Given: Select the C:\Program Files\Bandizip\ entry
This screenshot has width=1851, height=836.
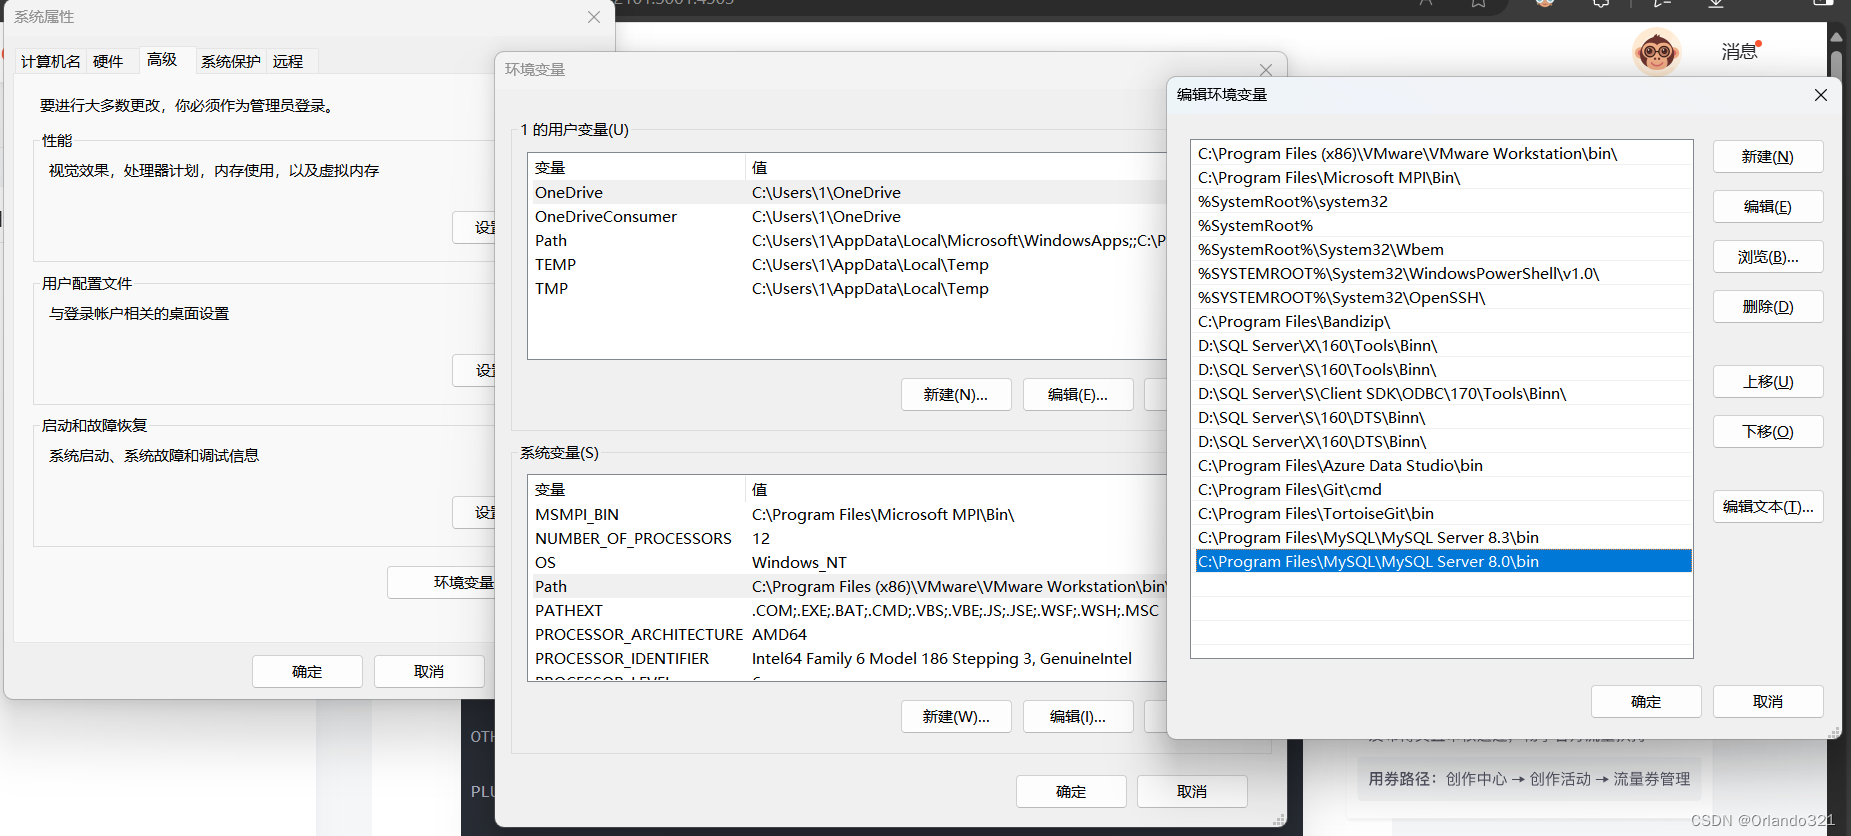Looking at the screenshot, I should click(x=1442, y=321).
